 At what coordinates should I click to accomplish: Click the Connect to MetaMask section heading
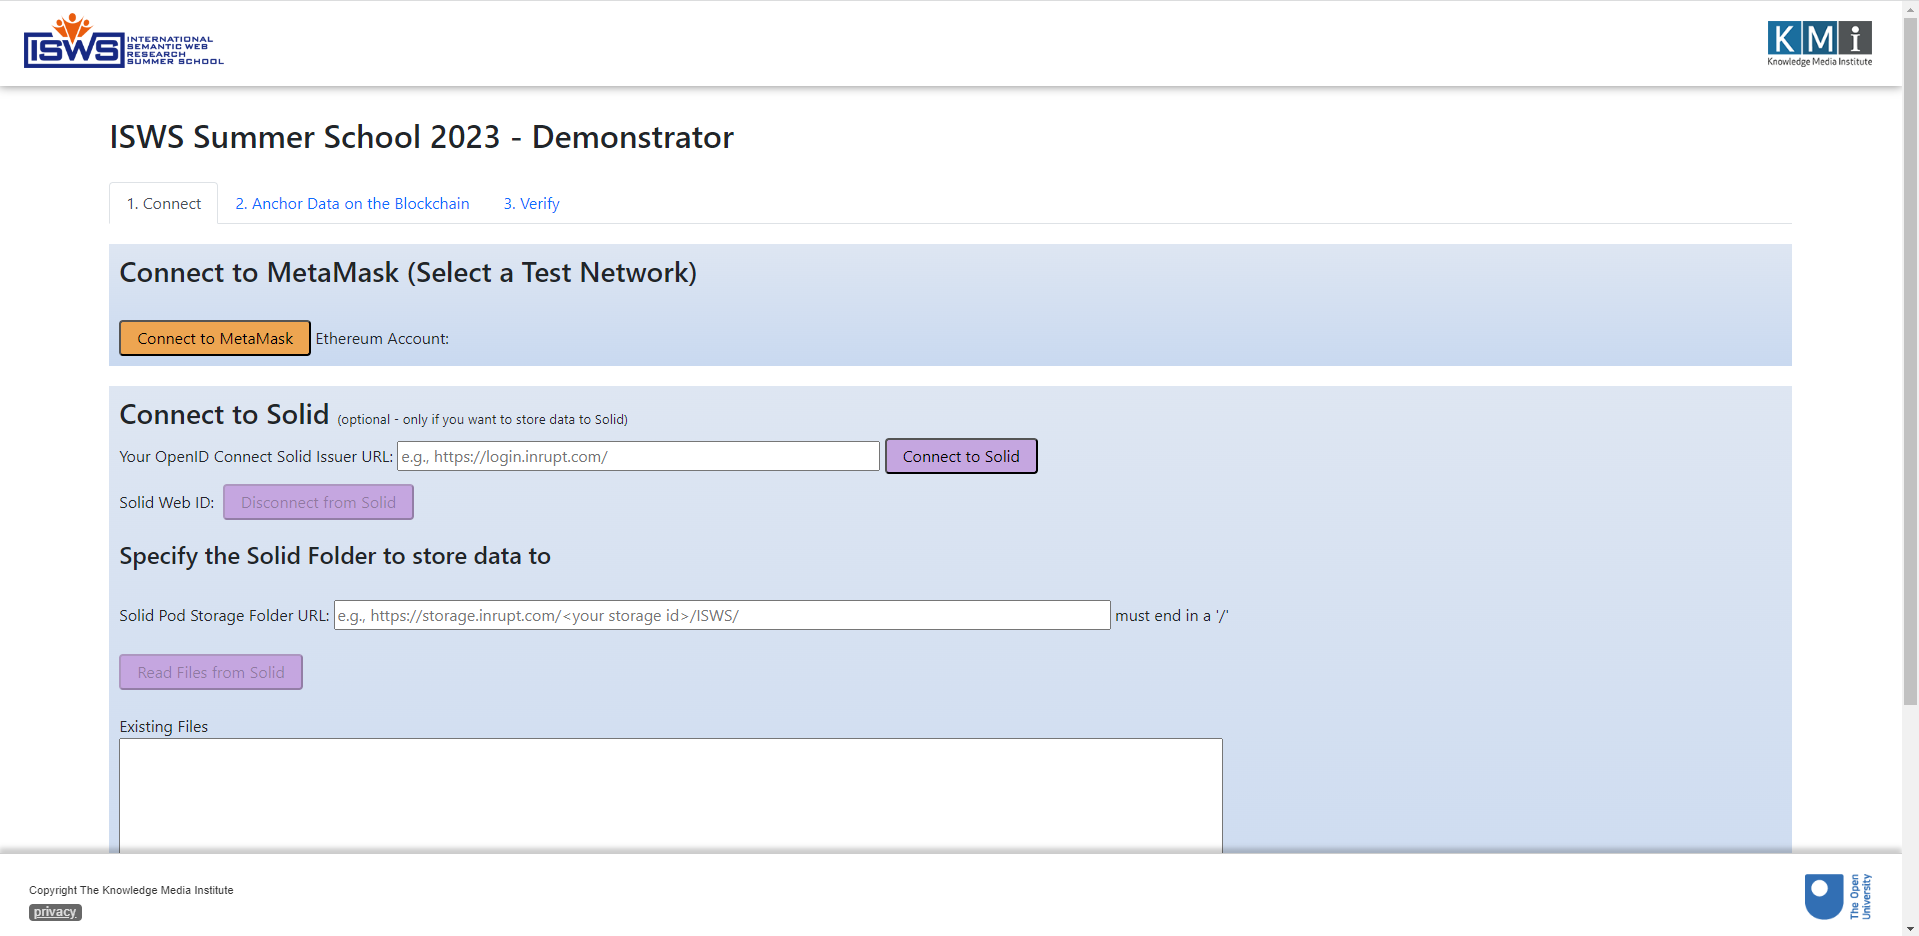[408, 272]
